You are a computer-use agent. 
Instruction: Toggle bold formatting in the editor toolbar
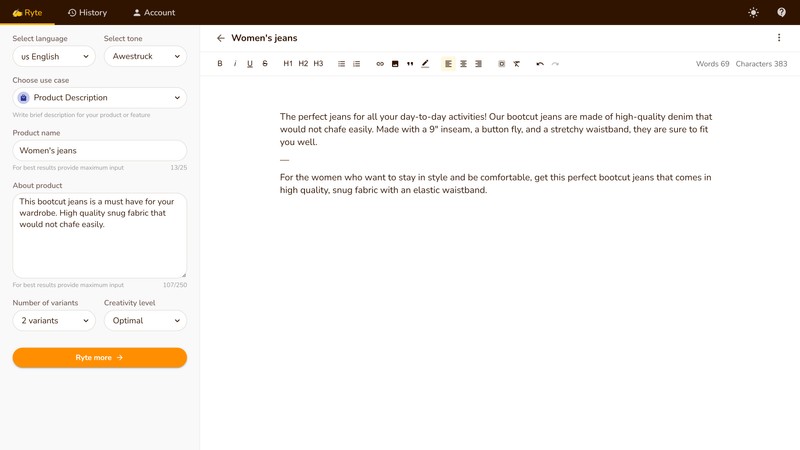point(220,64)
